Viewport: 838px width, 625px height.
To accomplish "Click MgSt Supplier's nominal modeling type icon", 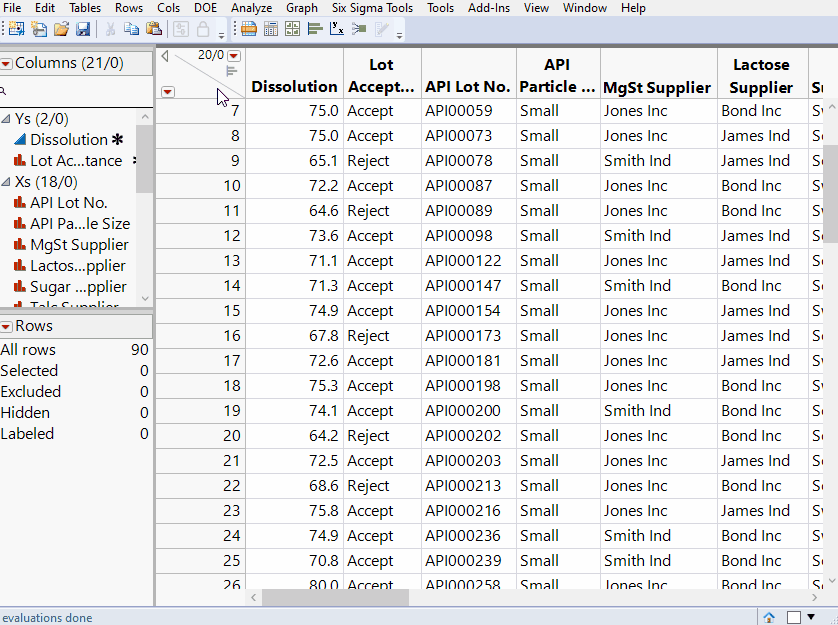I will click(x=18, y=244).
